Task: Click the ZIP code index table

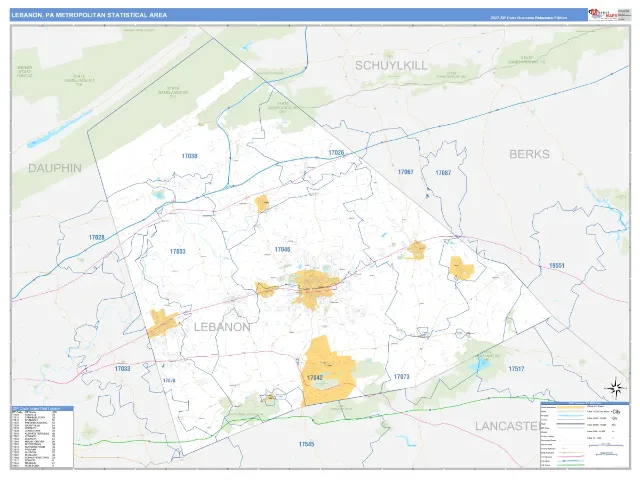Action: click(42, 436)
